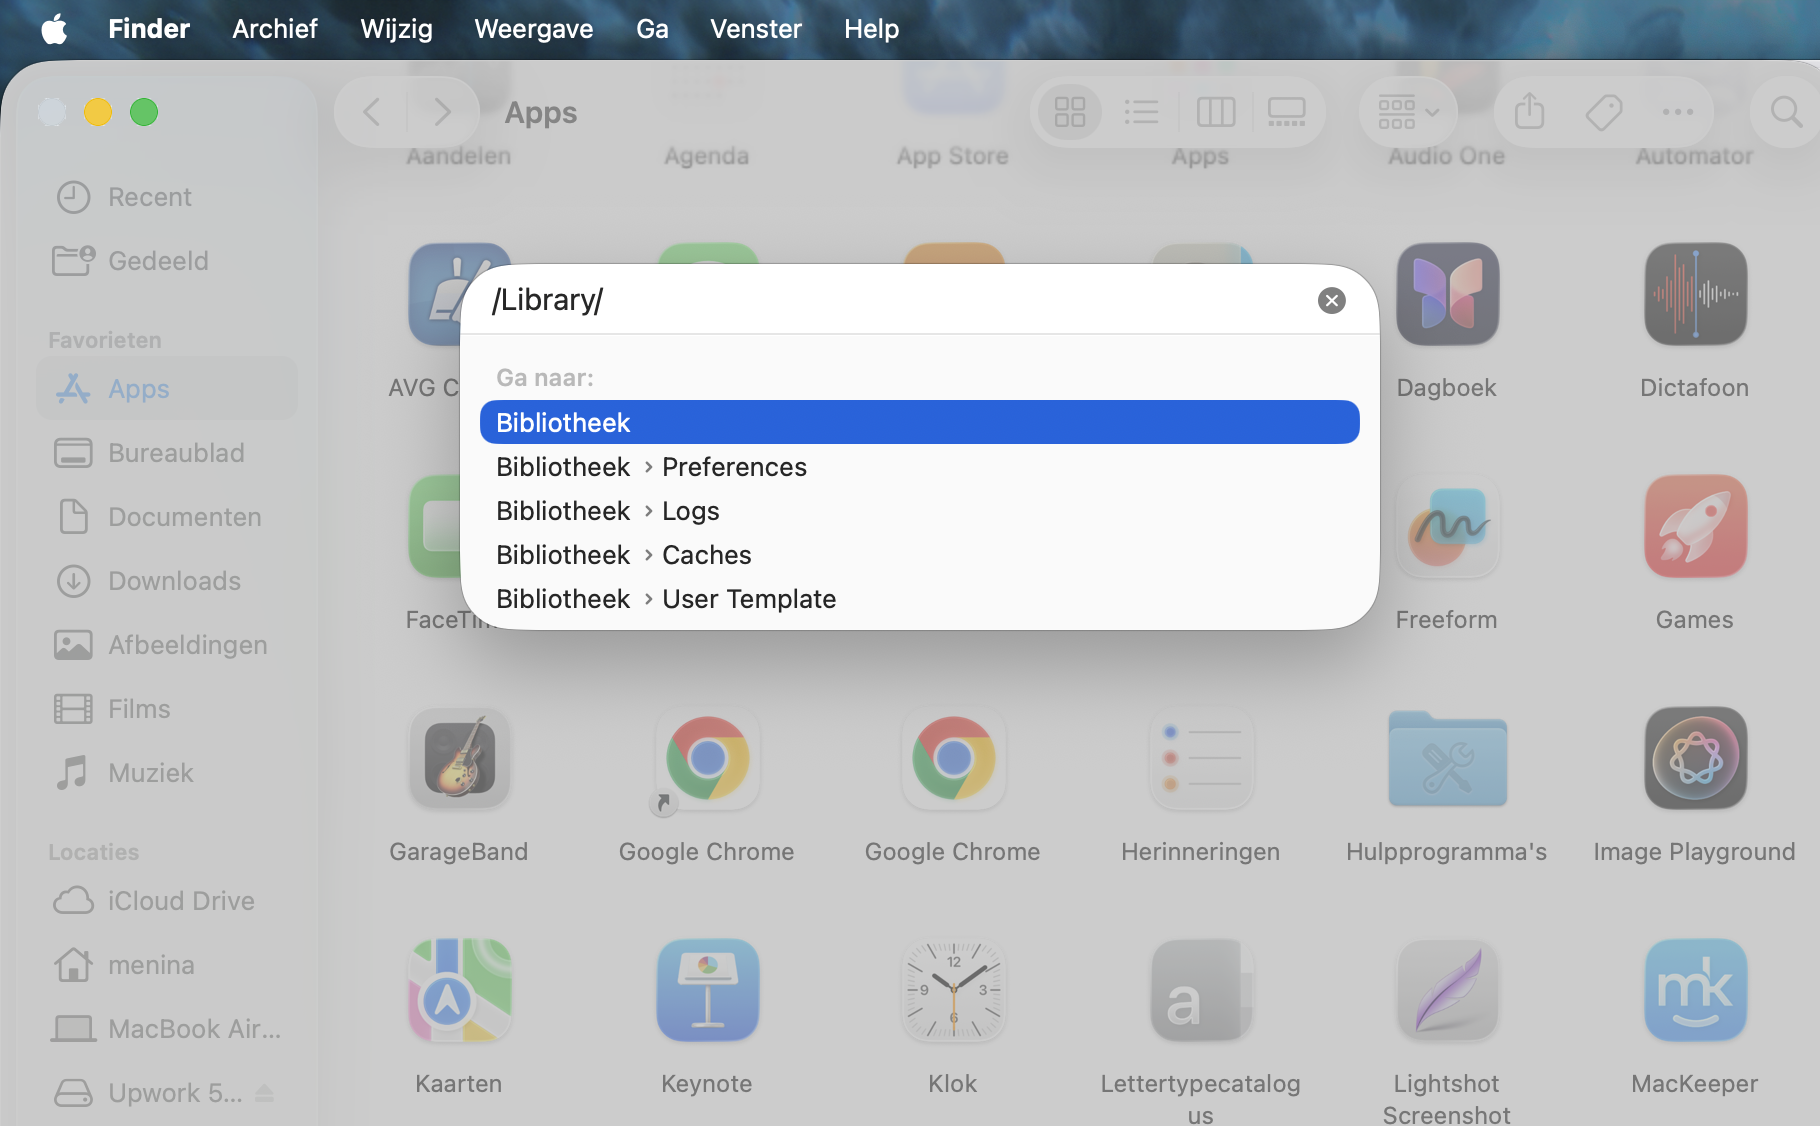This screenshot has width=1820, height=1126.
Task: Launch Google Chrome
Action: click(x=706, y=758)
